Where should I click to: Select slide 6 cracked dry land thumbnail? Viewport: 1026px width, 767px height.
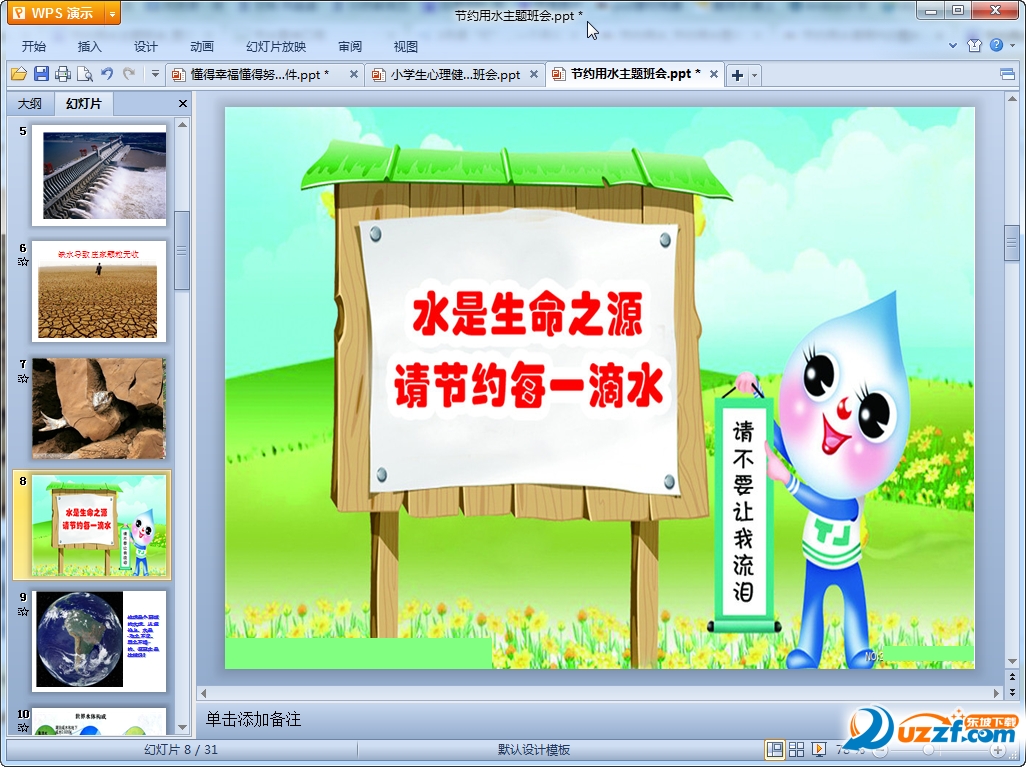click(99, 292)
